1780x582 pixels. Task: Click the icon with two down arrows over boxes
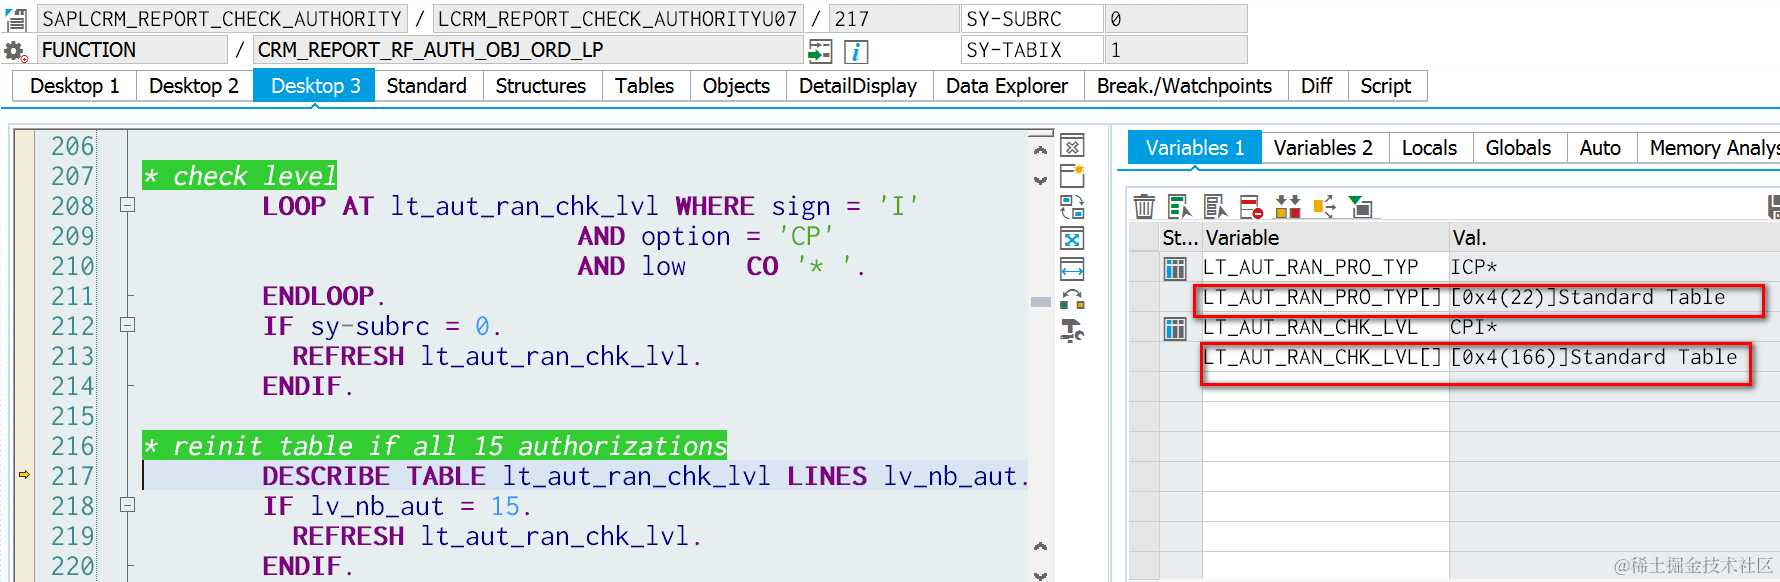point(1288,207)
